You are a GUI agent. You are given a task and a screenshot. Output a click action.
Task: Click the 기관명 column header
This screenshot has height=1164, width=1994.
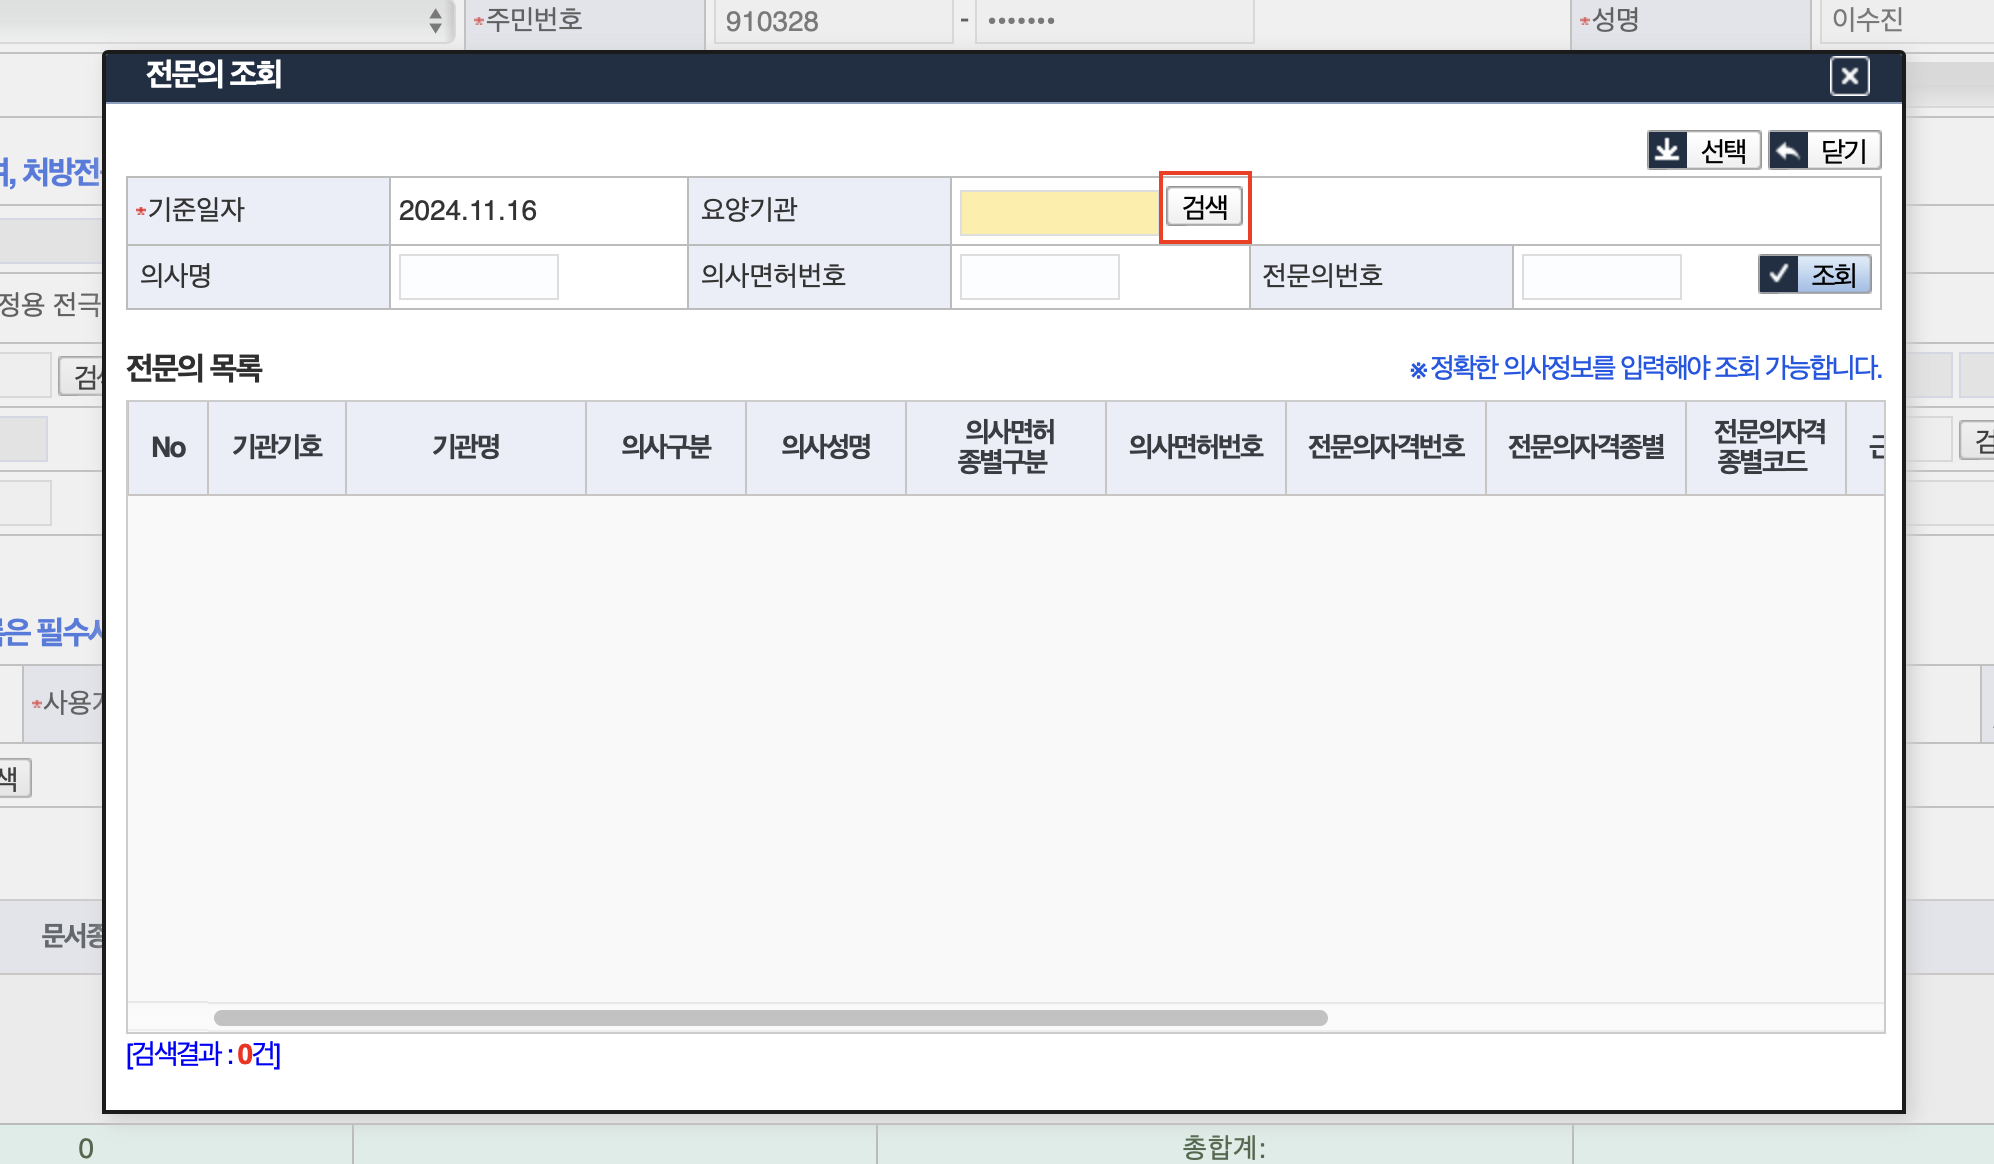(466, 447)
